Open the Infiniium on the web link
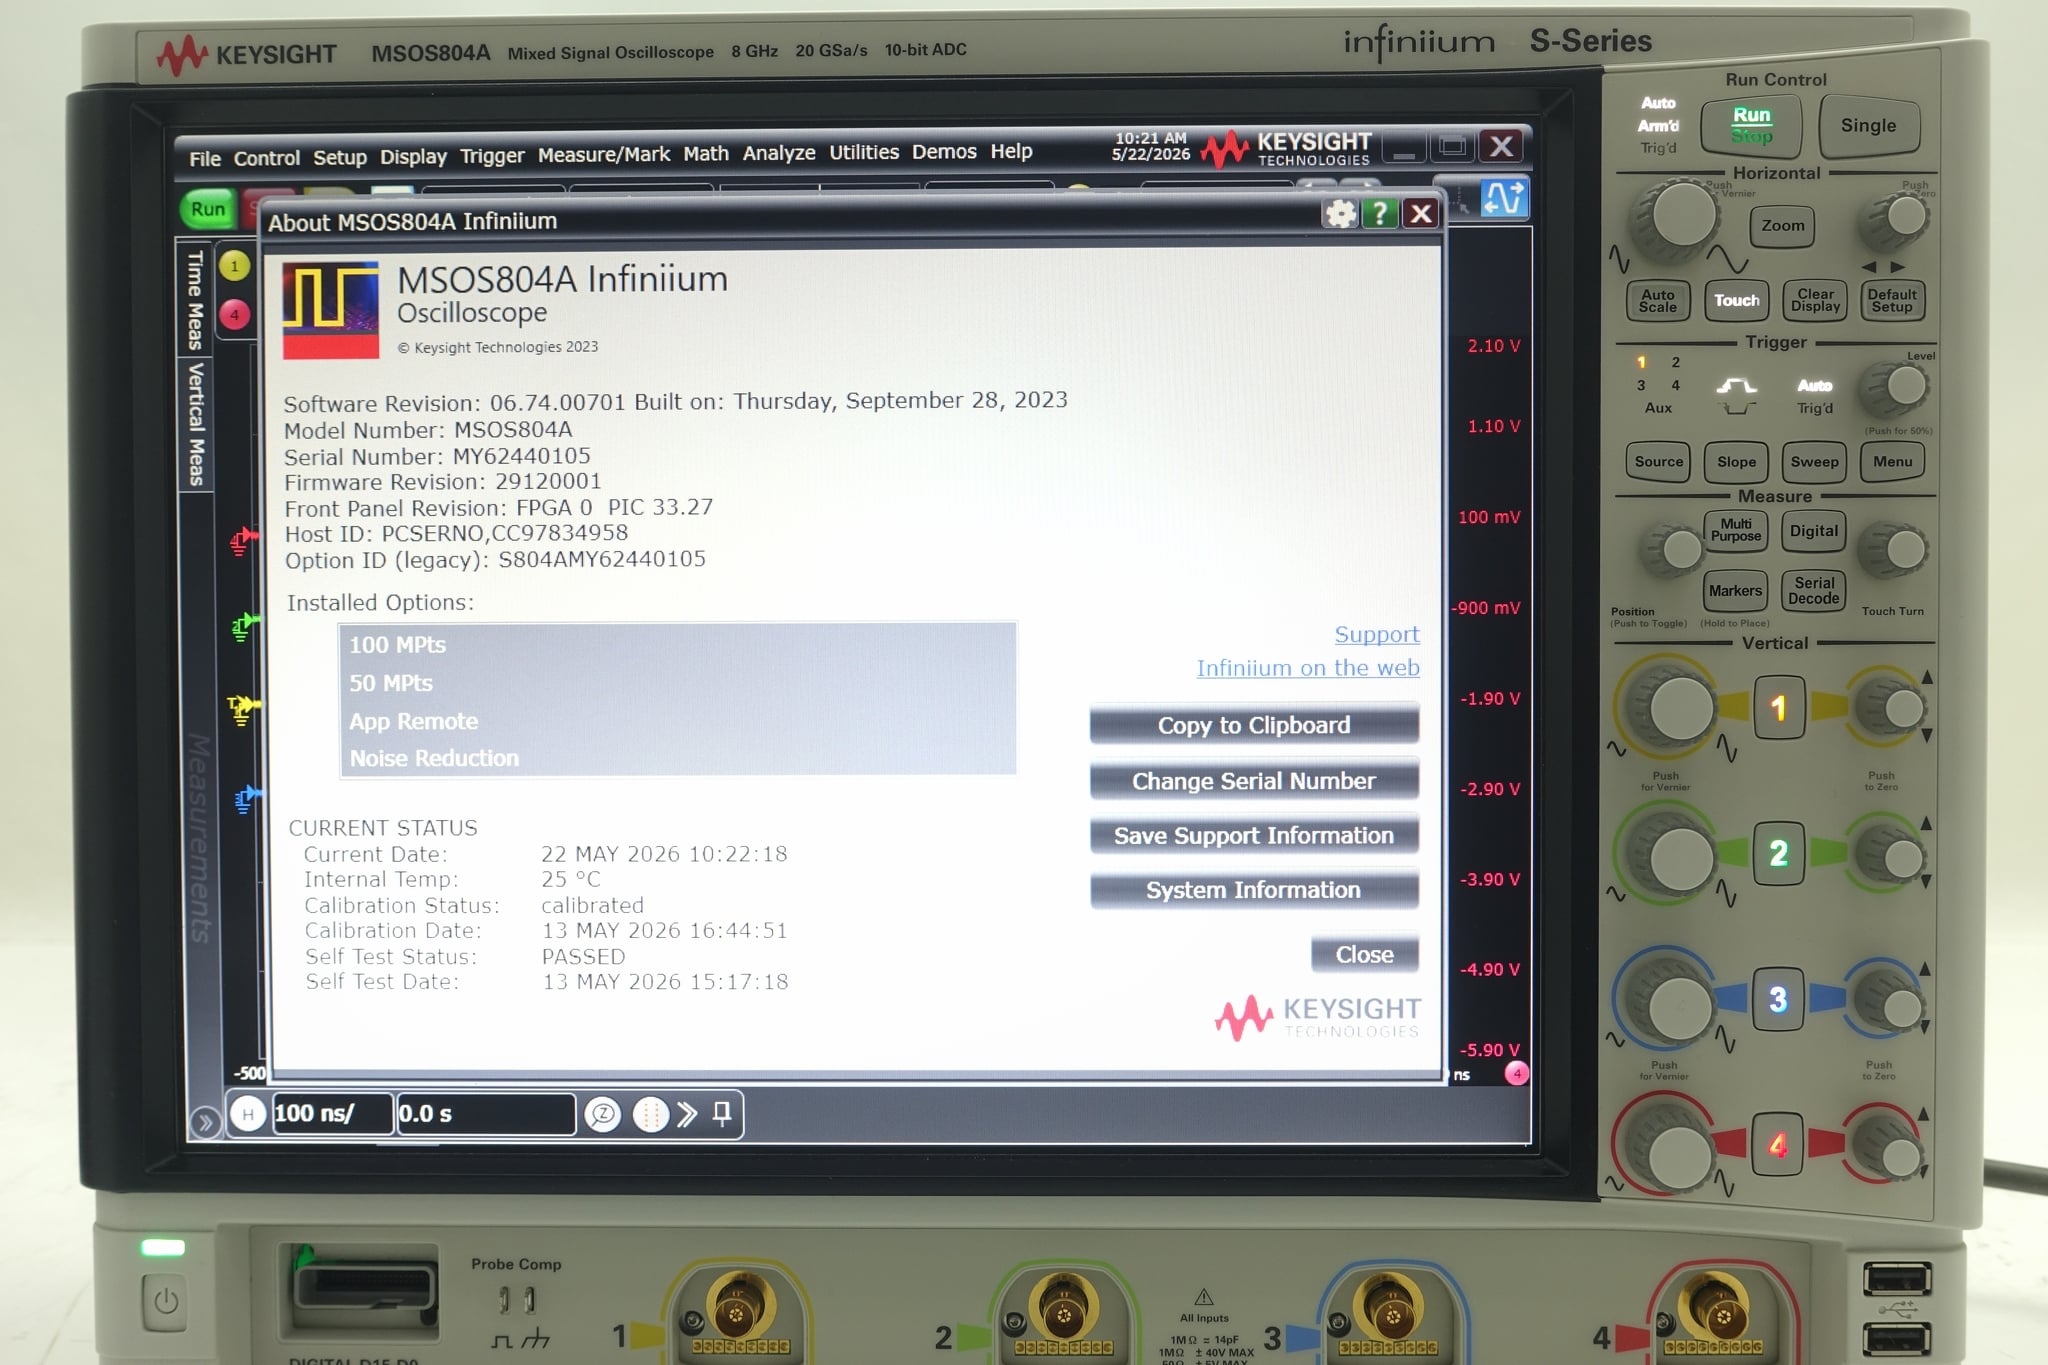 click(1308, 668)
